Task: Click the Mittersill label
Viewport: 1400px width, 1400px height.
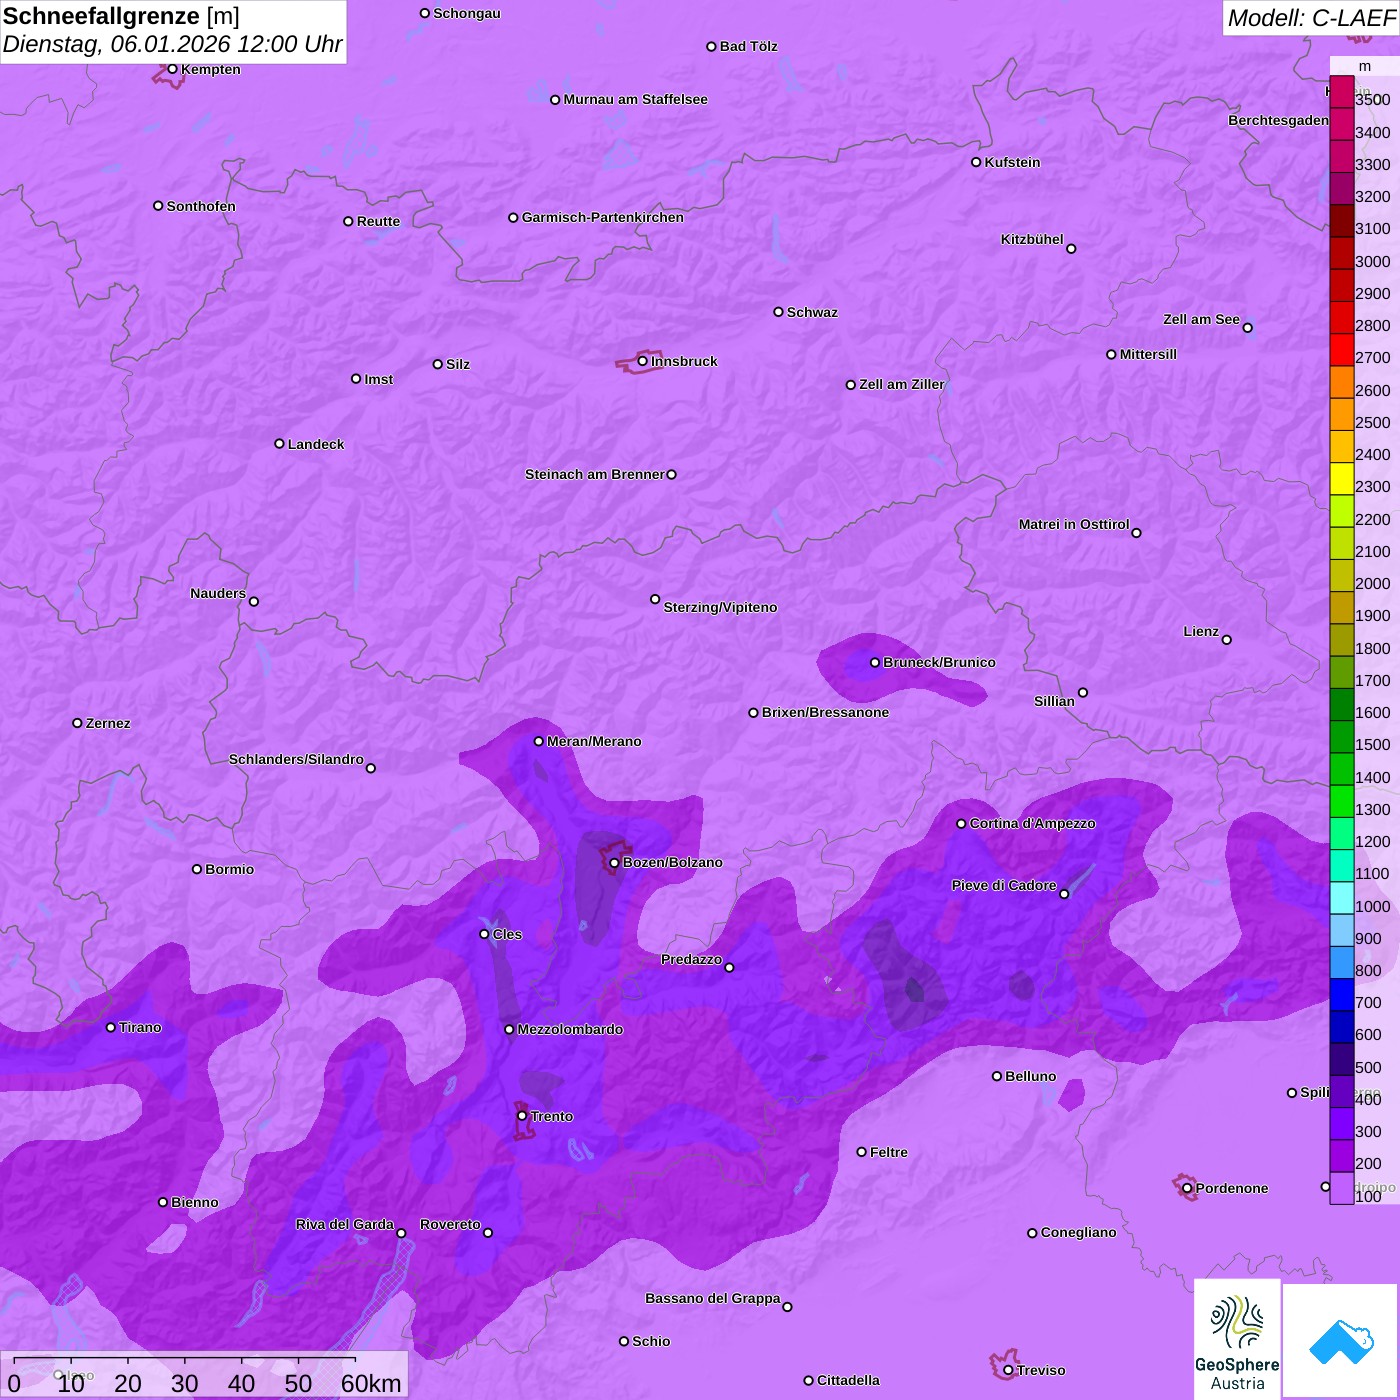Action: click(x=1148, y=354)
